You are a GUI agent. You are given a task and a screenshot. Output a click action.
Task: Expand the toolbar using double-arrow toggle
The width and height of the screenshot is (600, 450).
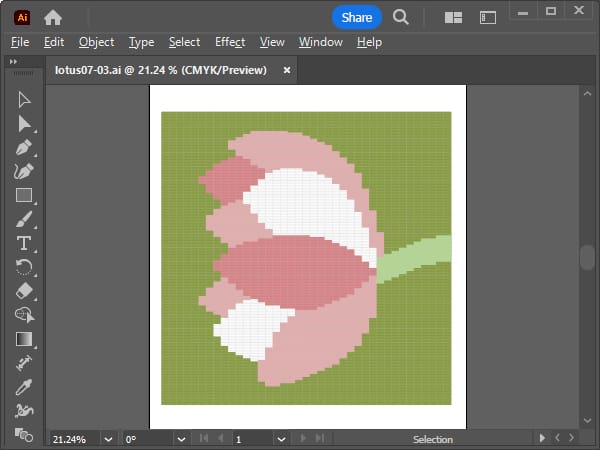pos(13,62)
